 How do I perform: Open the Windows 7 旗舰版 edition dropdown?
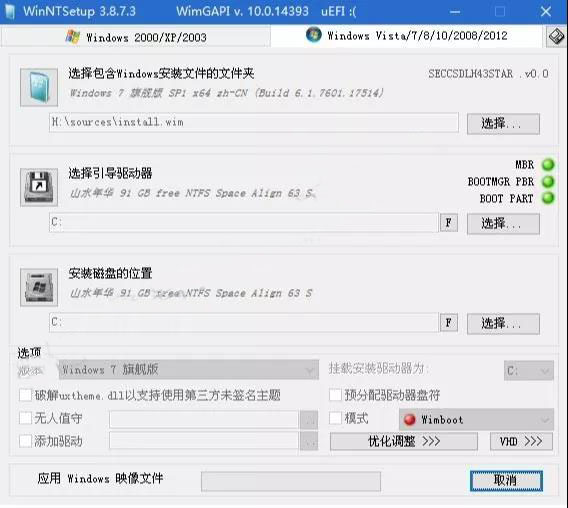click(x=189, y=370)
